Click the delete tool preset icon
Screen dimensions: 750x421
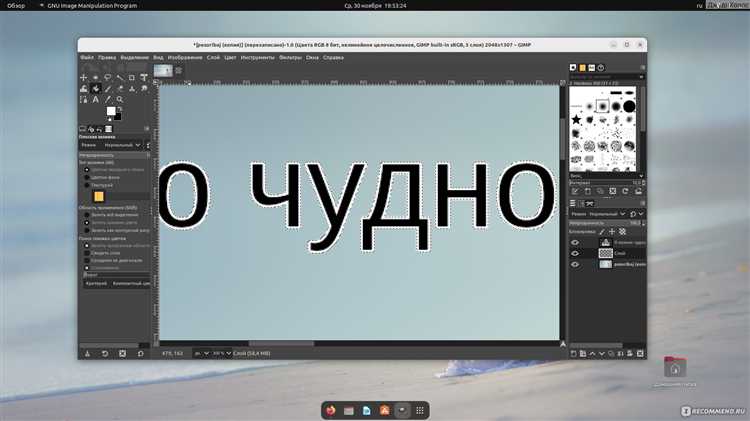click(122, 354)
